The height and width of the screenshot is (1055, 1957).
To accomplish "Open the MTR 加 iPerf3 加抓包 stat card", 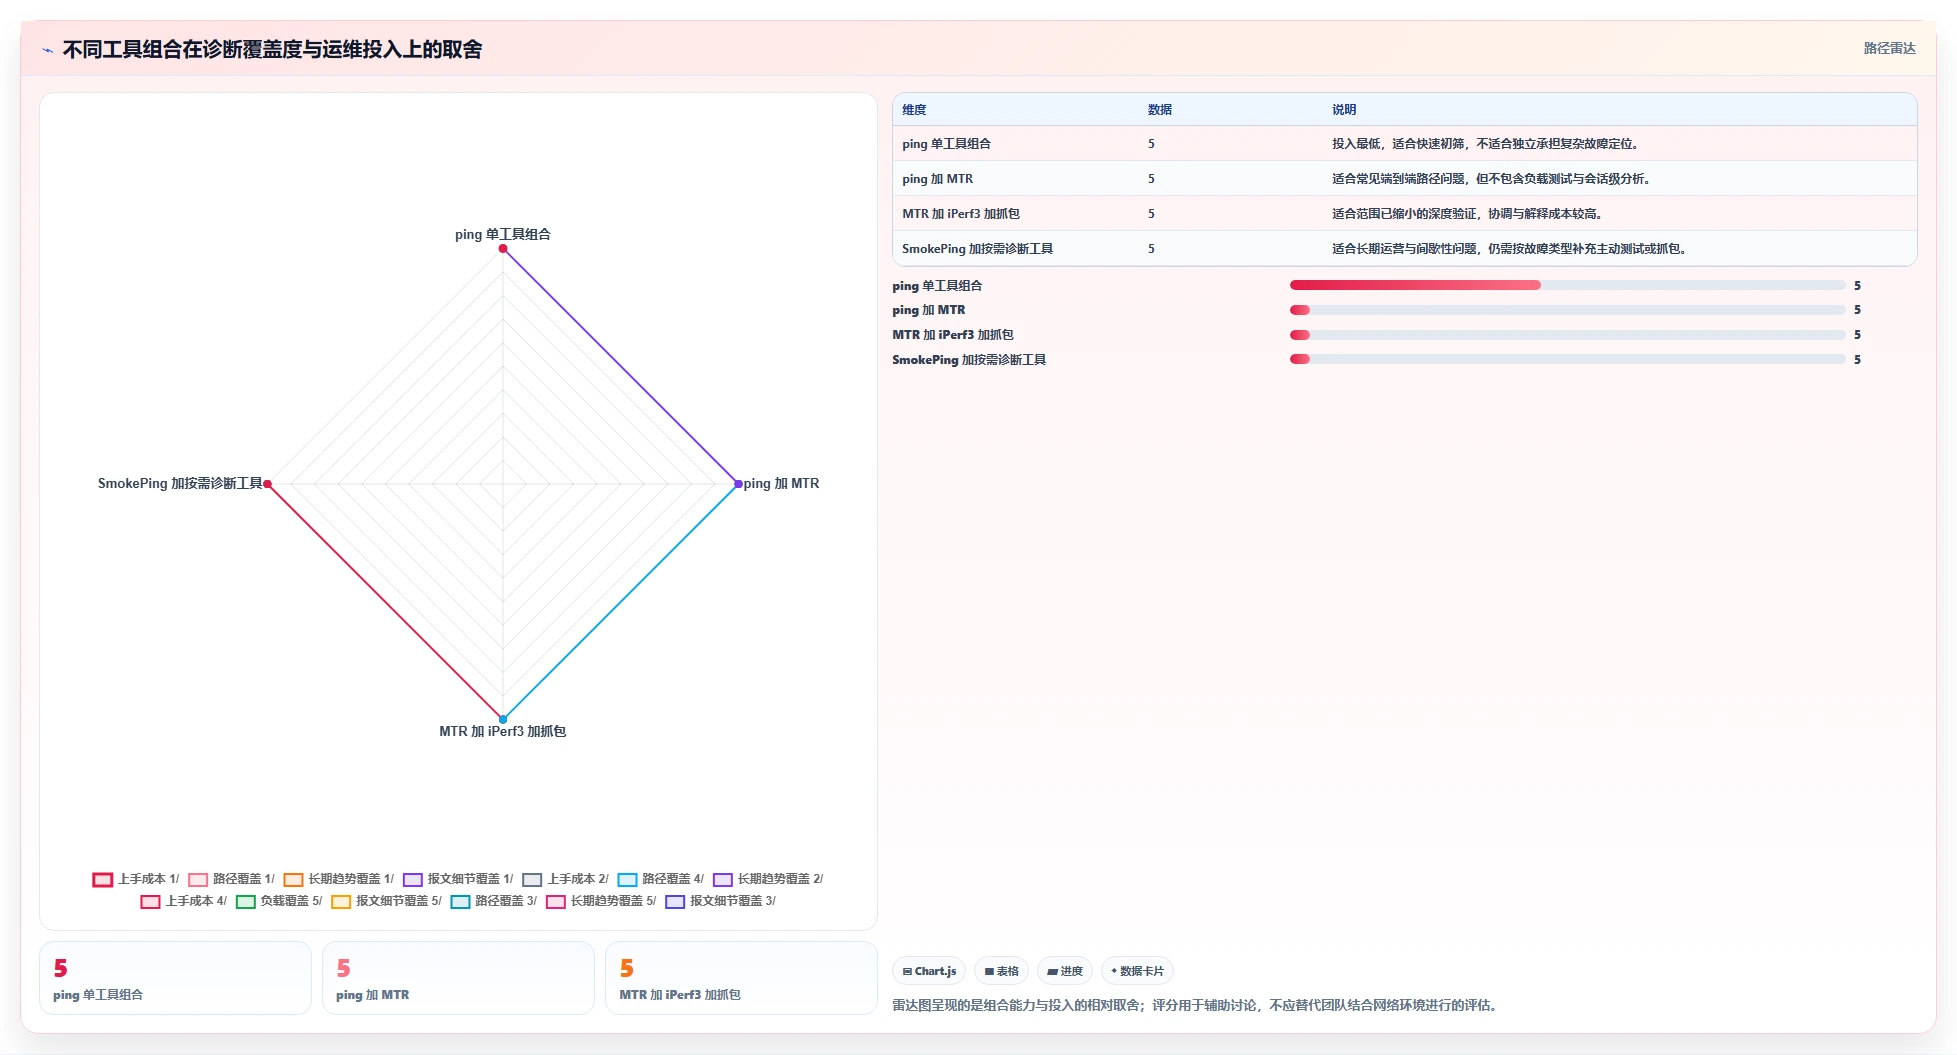I will (x=741, y=978).
